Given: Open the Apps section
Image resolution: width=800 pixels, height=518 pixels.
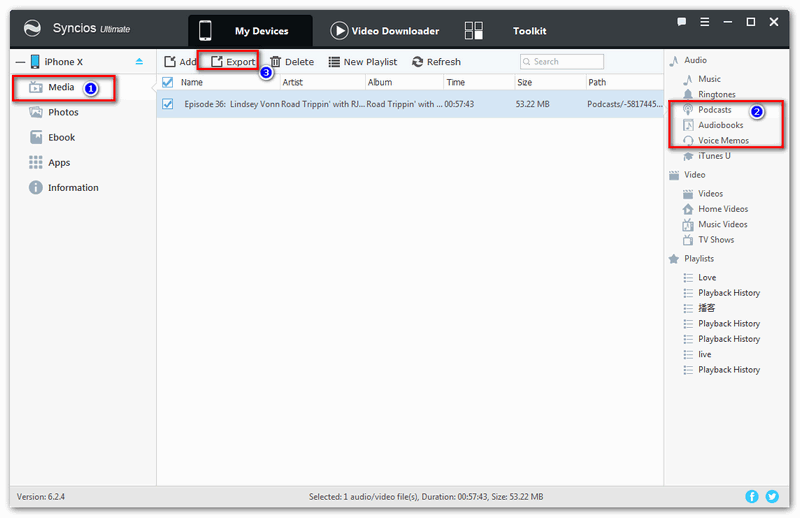Looking at the screenshot, I should pyautogui.click(x=49, y=163).
